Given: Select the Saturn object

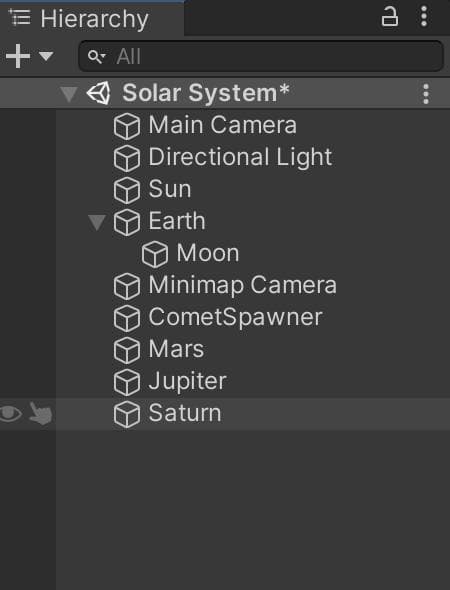Looking at the screenshot, I should pyautogui.click(x=185, y=413).
